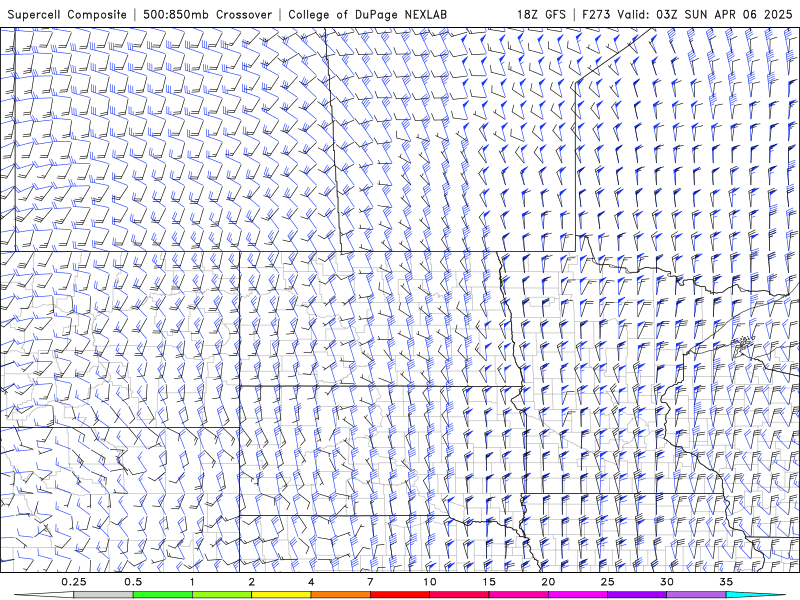Image resolution: width=800 pixels, height=600 pixels.
Task: Click the legend value 30
Action: tap(666, 582)
